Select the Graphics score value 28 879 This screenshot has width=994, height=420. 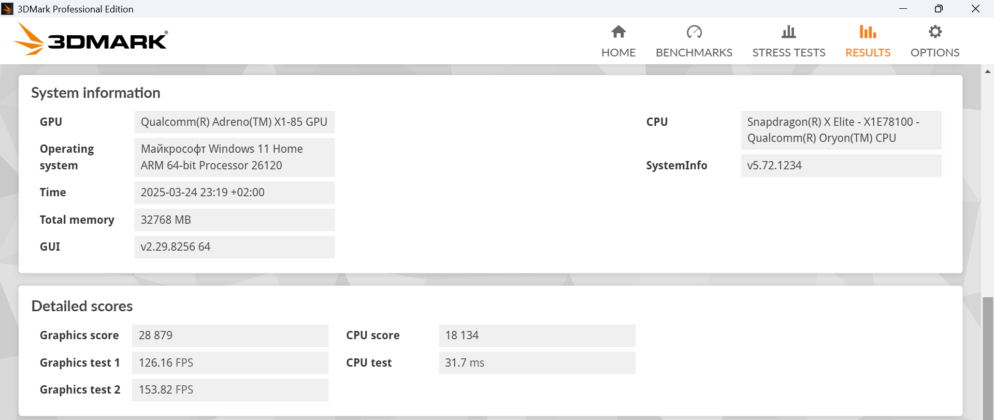pos(230,335)
